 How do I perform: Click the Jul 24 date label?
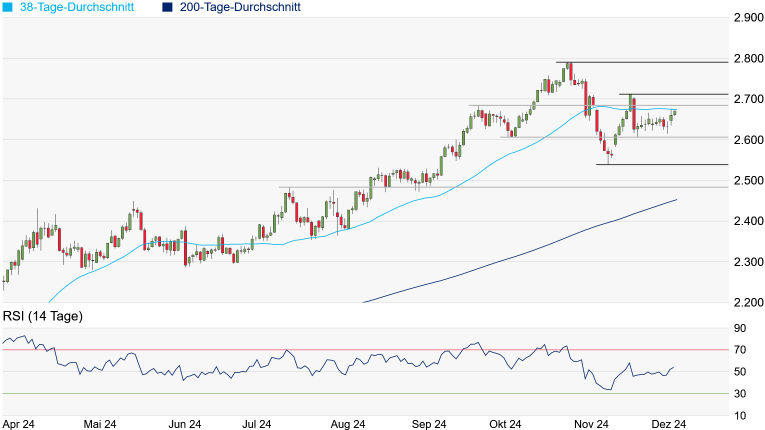click(256, 423)
